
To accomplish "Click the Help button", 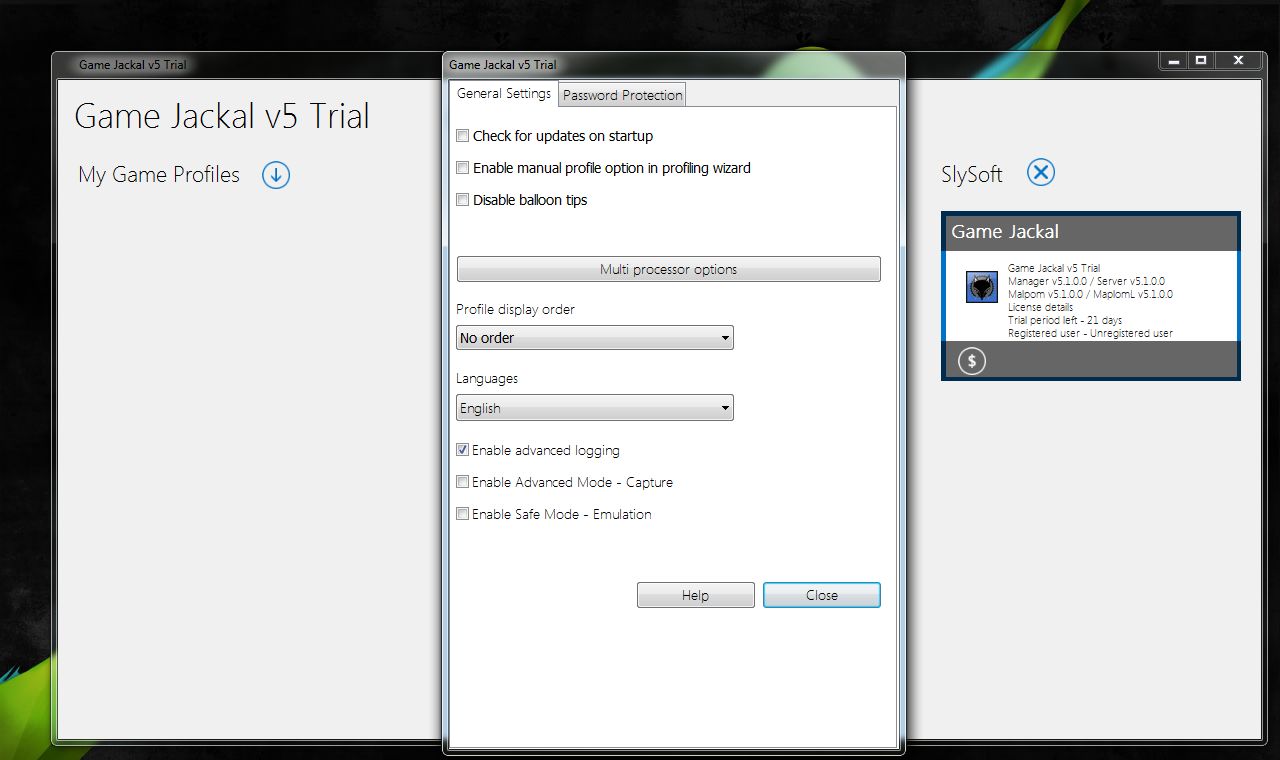I will point(695,595).
